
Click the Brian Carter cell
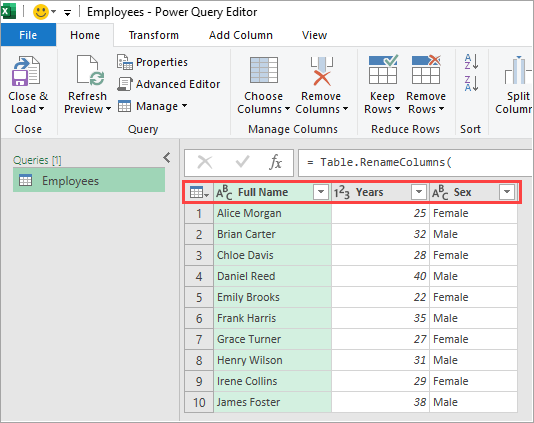point(272,234)
